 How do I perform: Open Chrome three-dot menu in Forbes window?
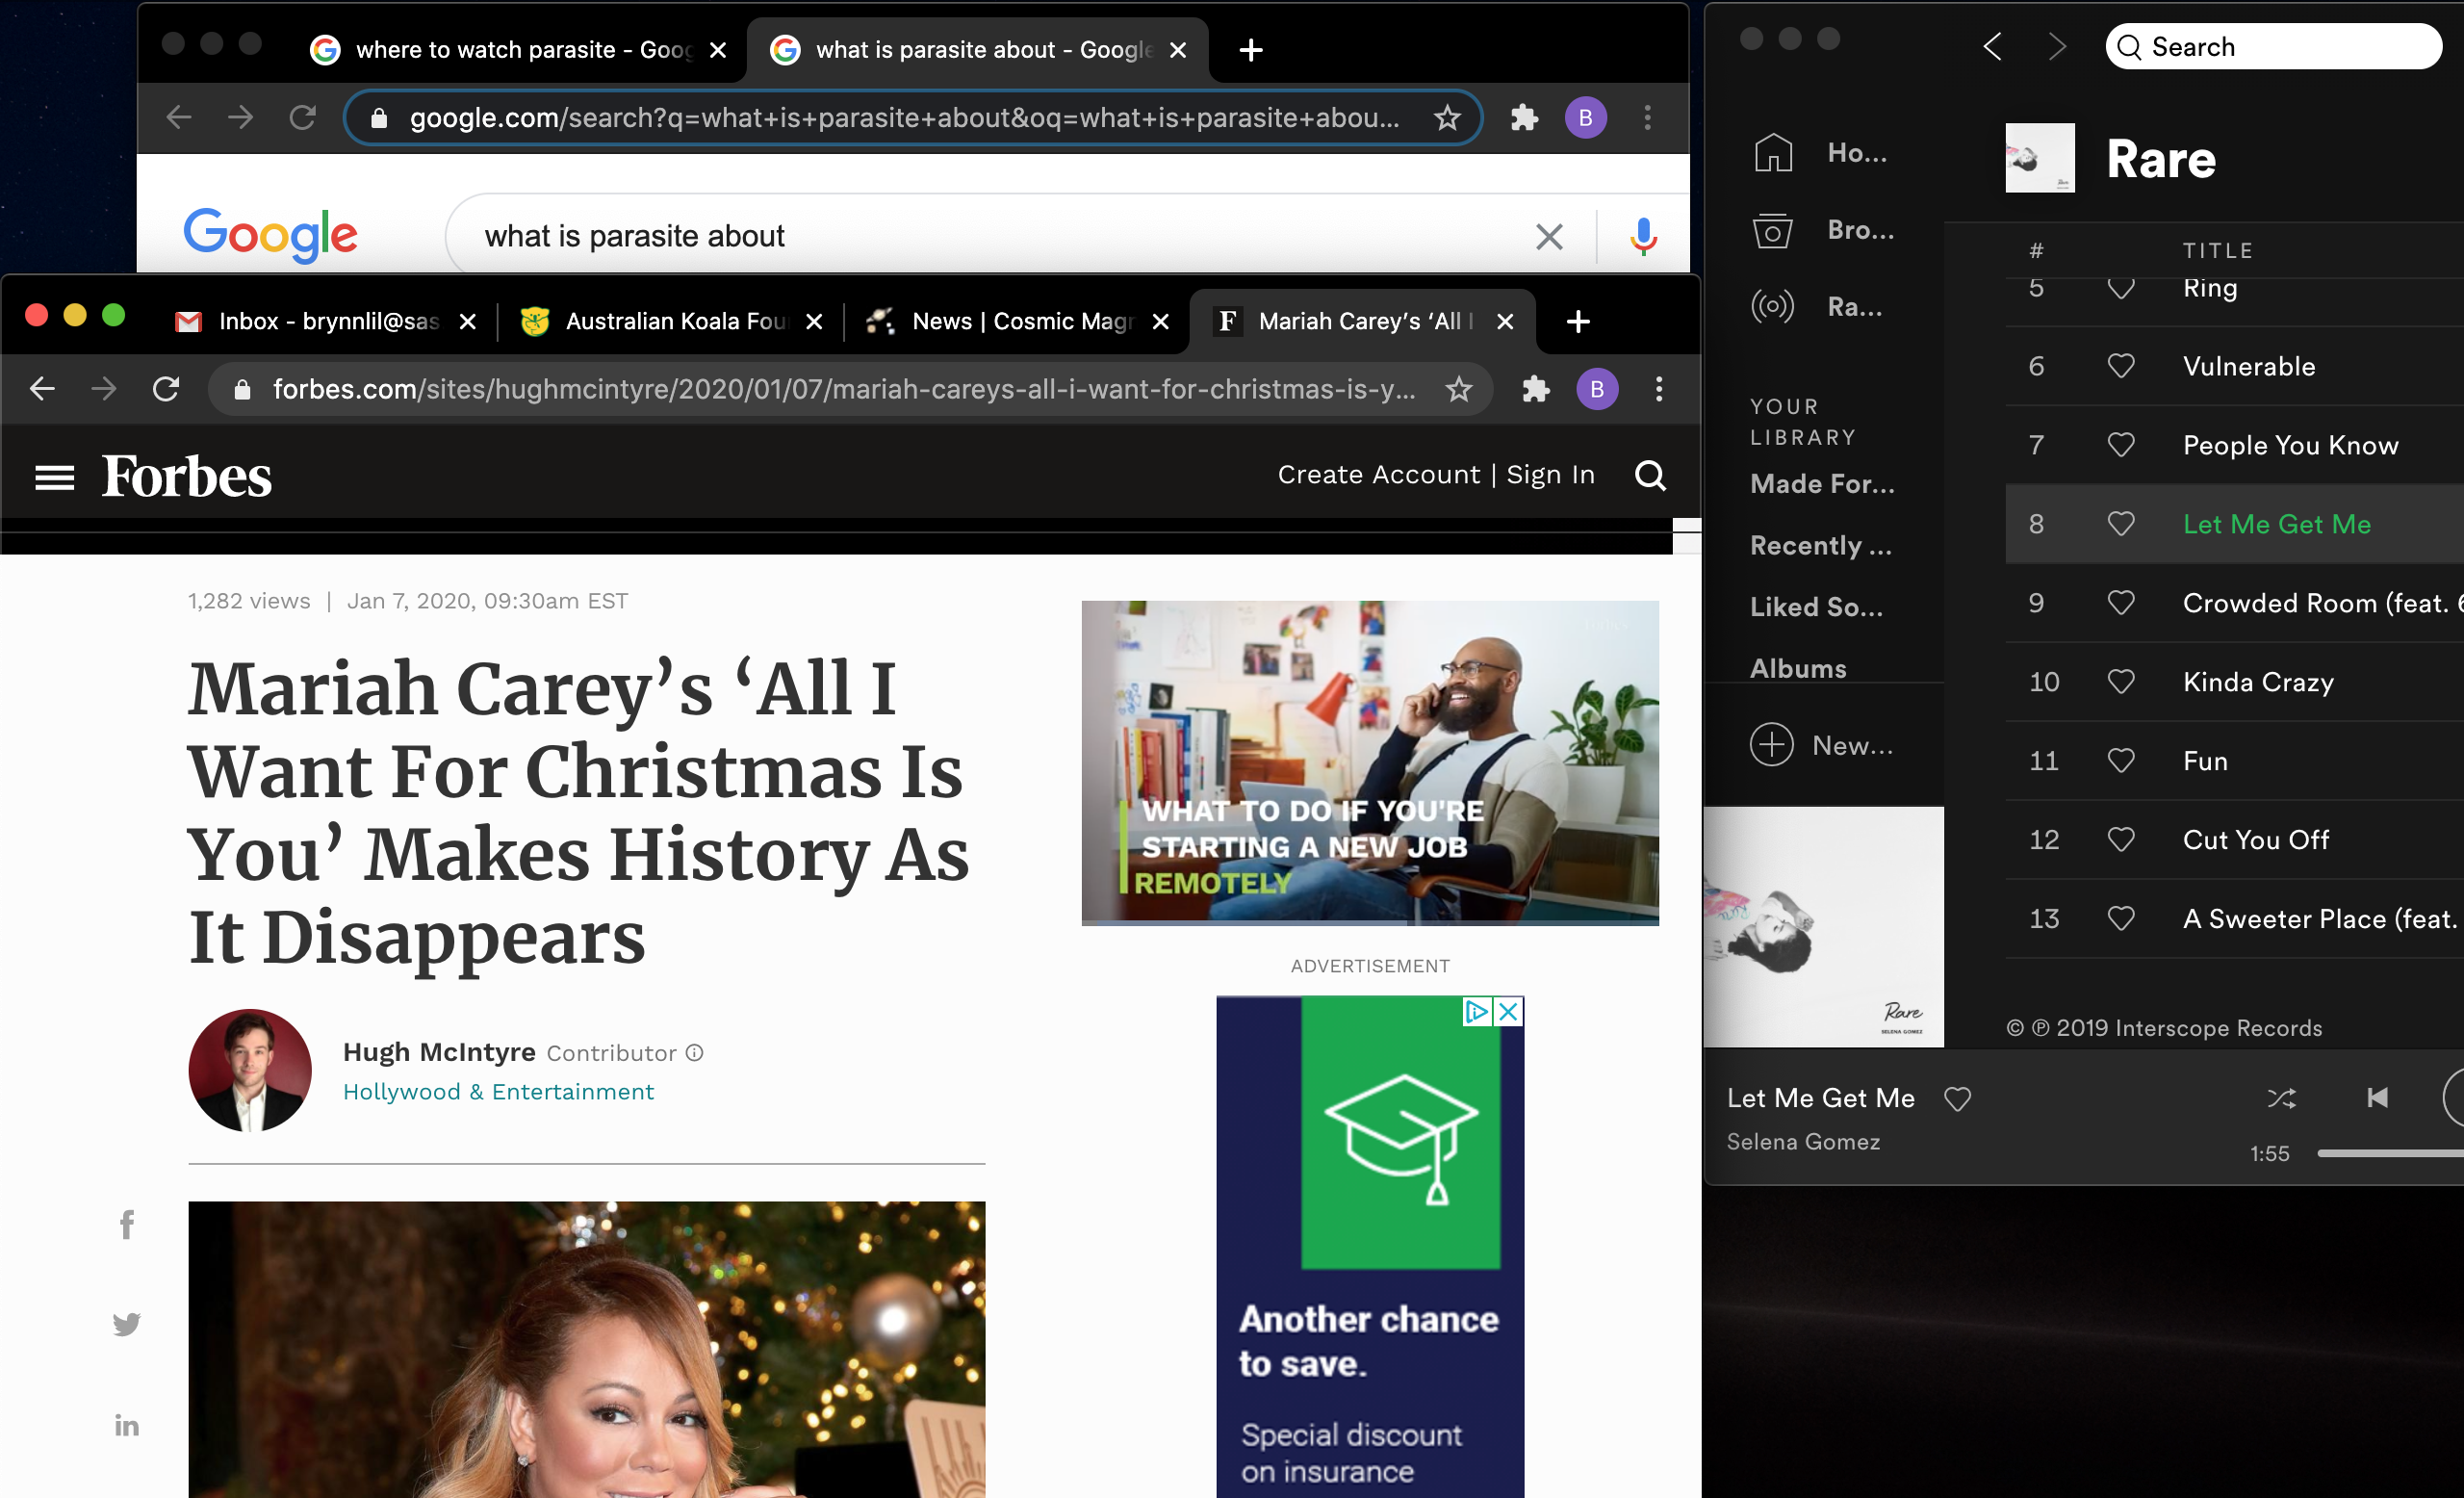click(x=1659, y=389)
